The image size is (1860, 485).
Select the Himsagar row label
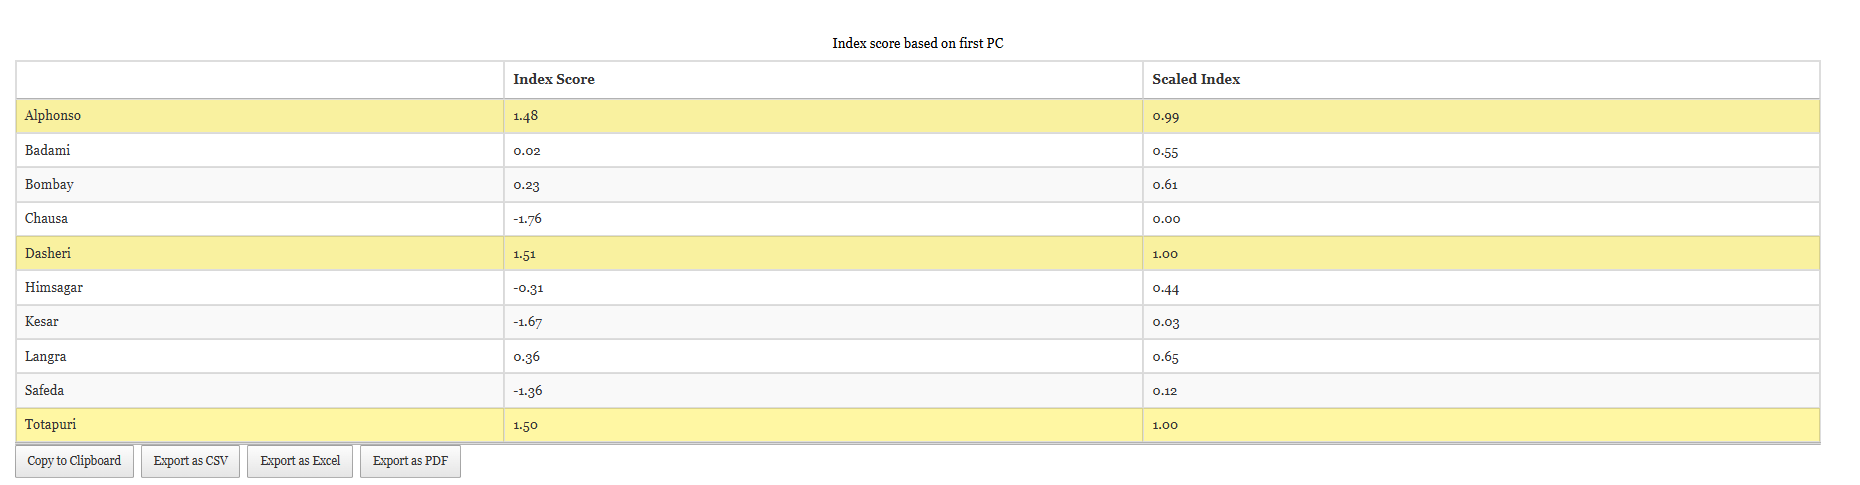[x=54, y=287]
